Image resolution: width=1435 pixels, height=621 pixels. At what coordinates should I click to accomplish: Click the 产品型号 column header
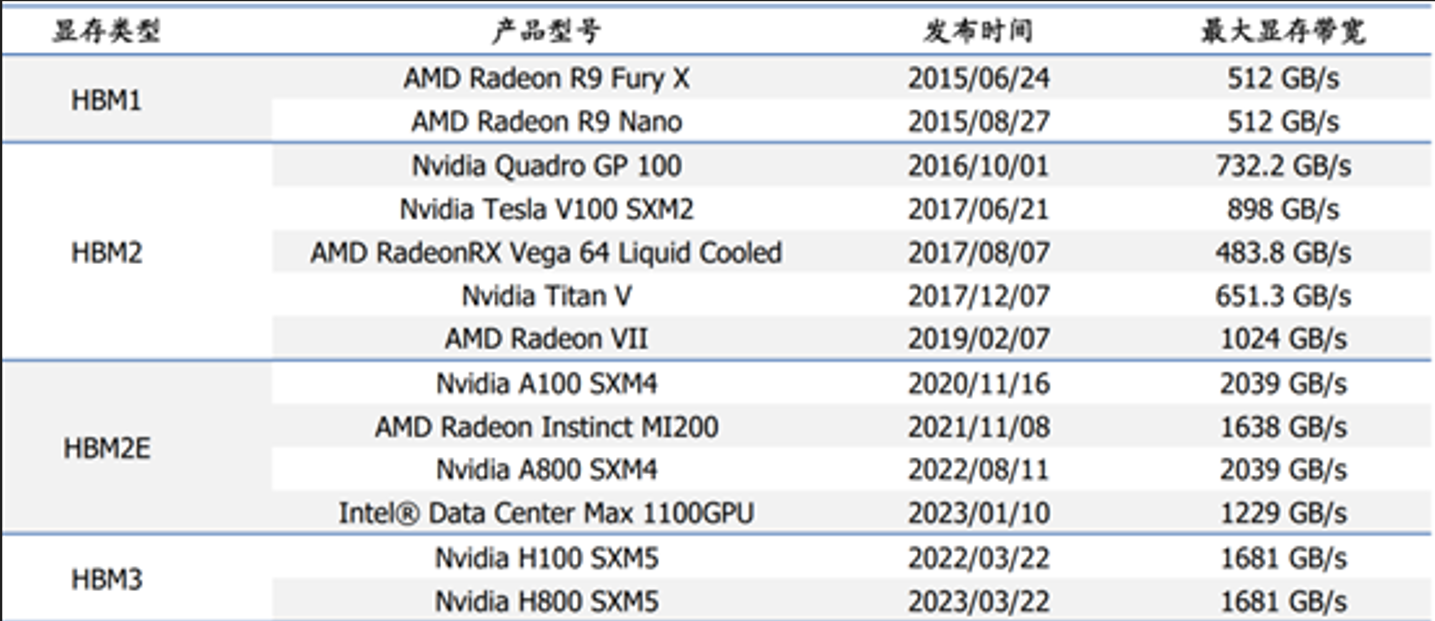(x=546, y=32)
